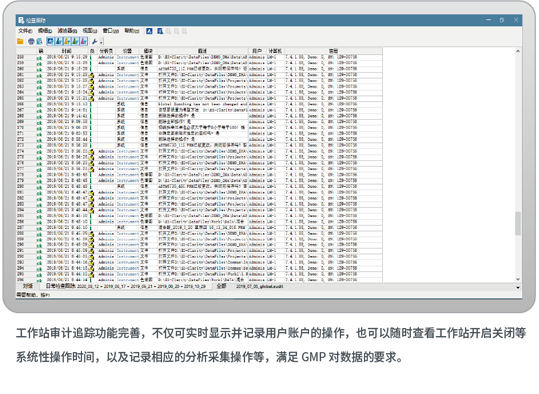
Task: Open the 文件 menu
Action: point(25,31)
